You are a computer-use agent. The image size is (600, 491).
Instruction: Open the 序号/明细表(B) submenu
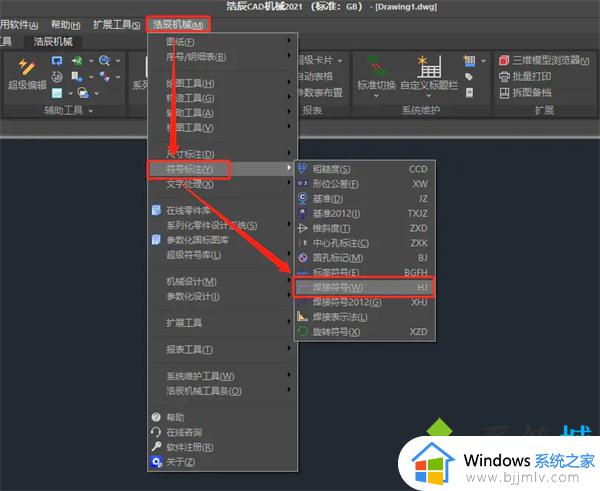click(x=222, y=57)
